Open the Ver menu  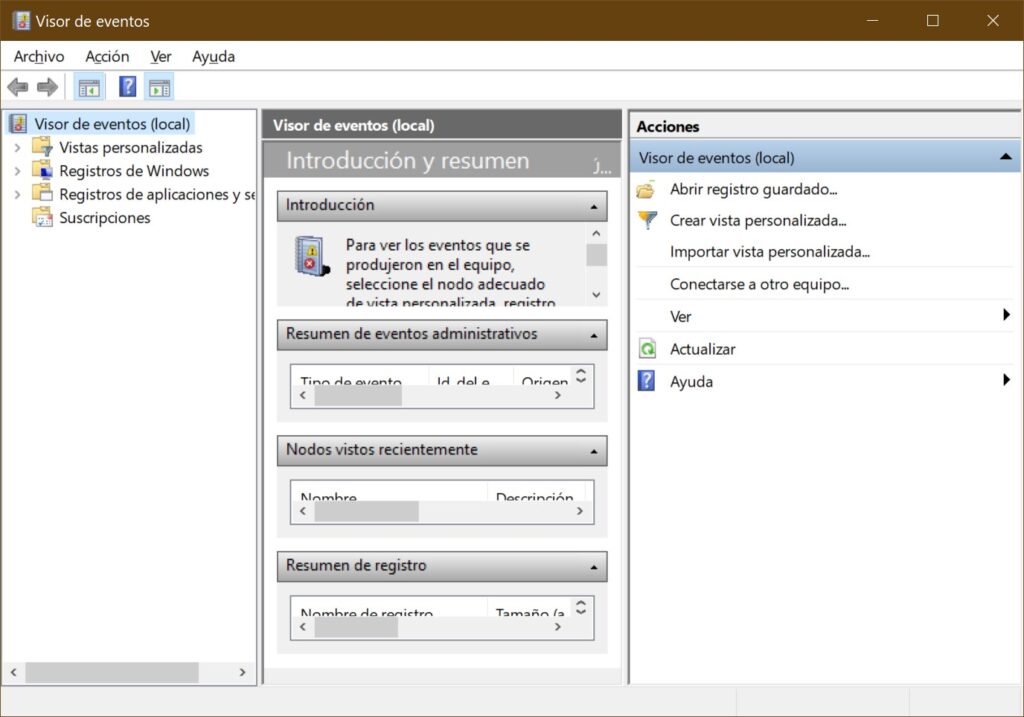(160, 56)
